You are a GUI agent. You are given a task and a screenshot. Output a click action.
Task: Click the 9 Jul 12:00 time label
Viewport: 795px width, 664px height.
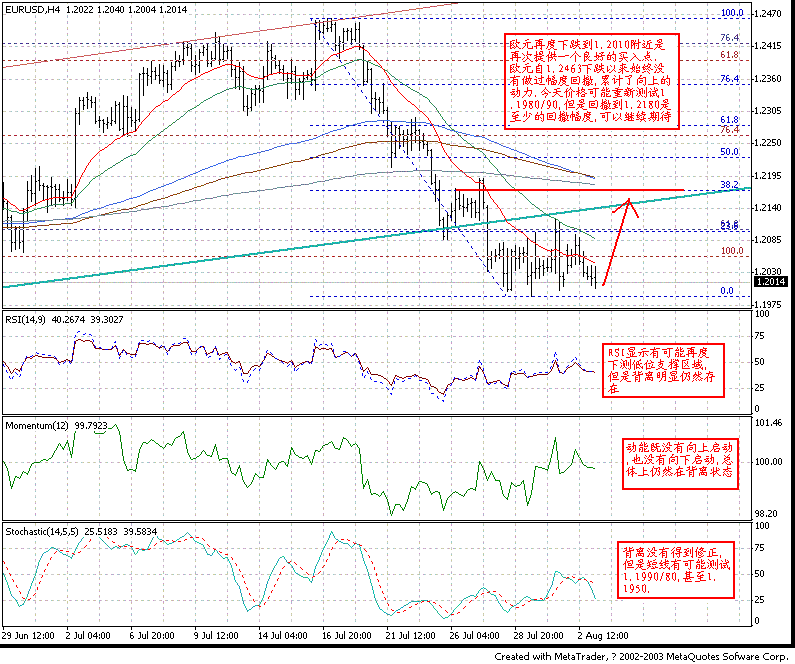coord(215,635)
